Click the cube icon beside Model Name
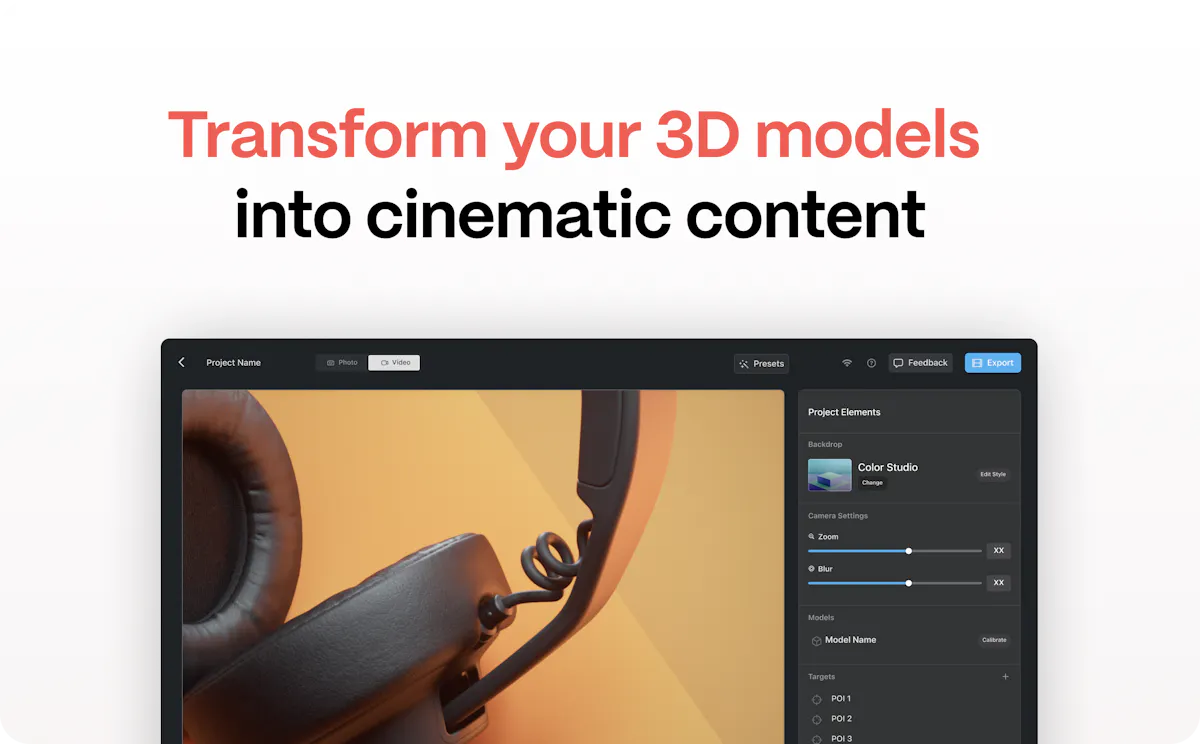1200x744 pixels. tap(816, 641)
